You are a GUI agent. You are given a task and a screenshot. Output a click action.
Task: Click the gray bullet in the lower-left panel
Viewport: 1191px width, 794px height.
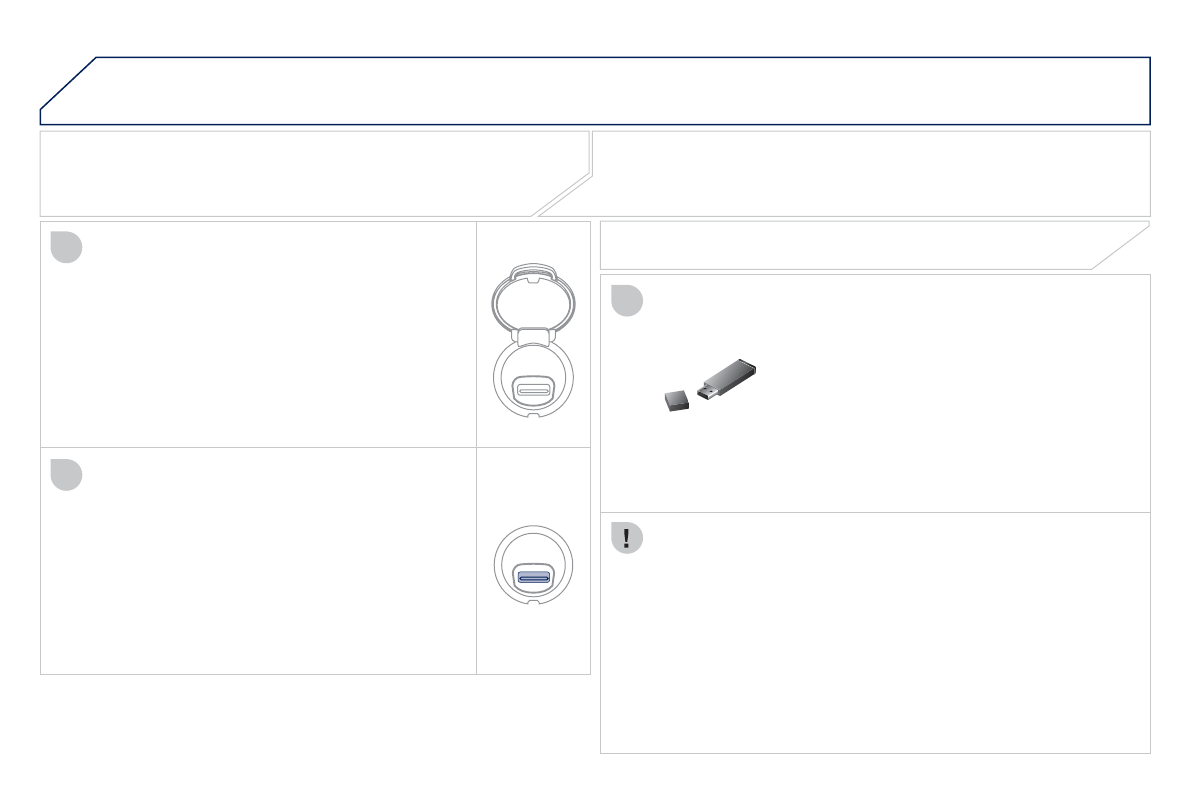[66, 472]
